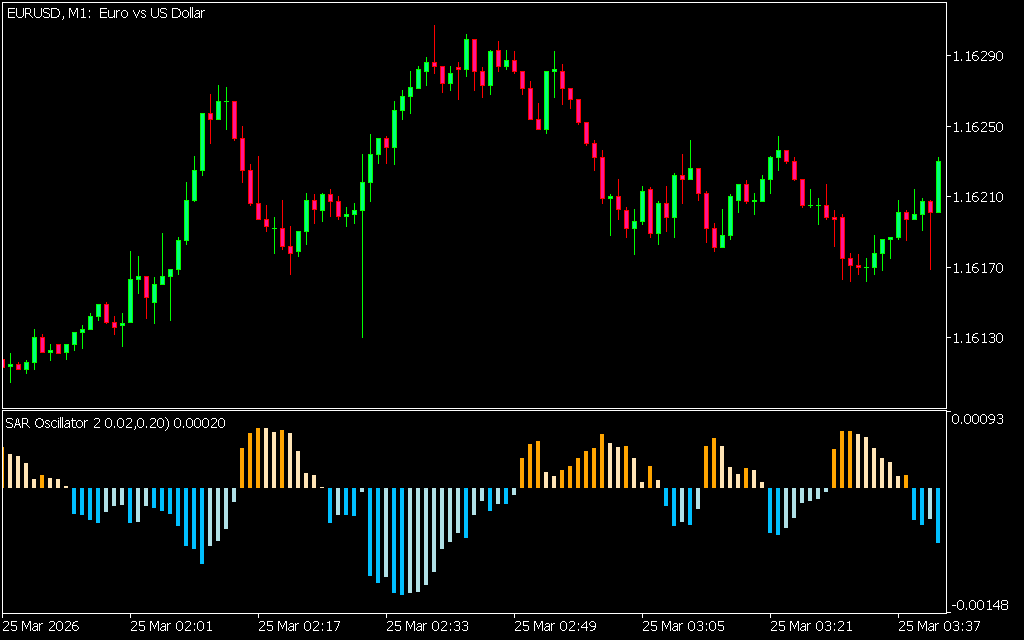1024x640 pixels.
Task: Select the 25 Mar 03:21 time label
Action: (x=811, y=626)
